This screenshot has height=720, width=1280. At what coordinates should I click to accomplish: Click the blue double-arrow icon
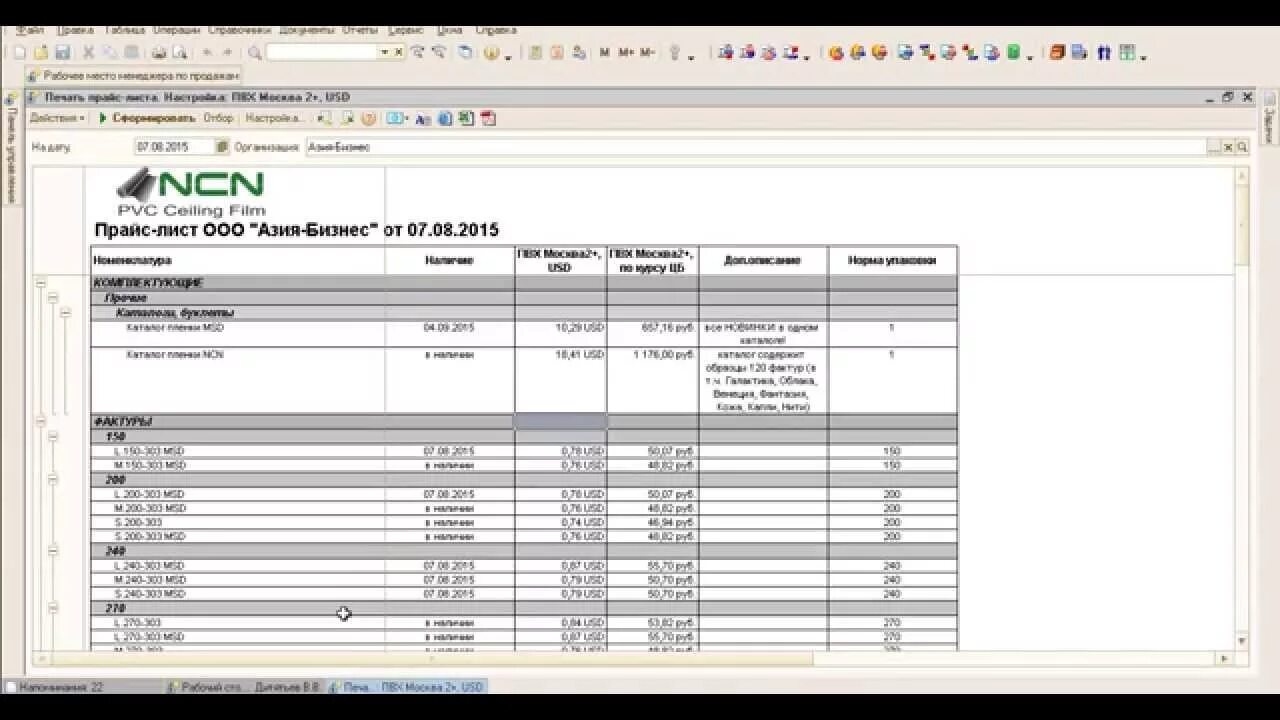(x=1104, y=52)
